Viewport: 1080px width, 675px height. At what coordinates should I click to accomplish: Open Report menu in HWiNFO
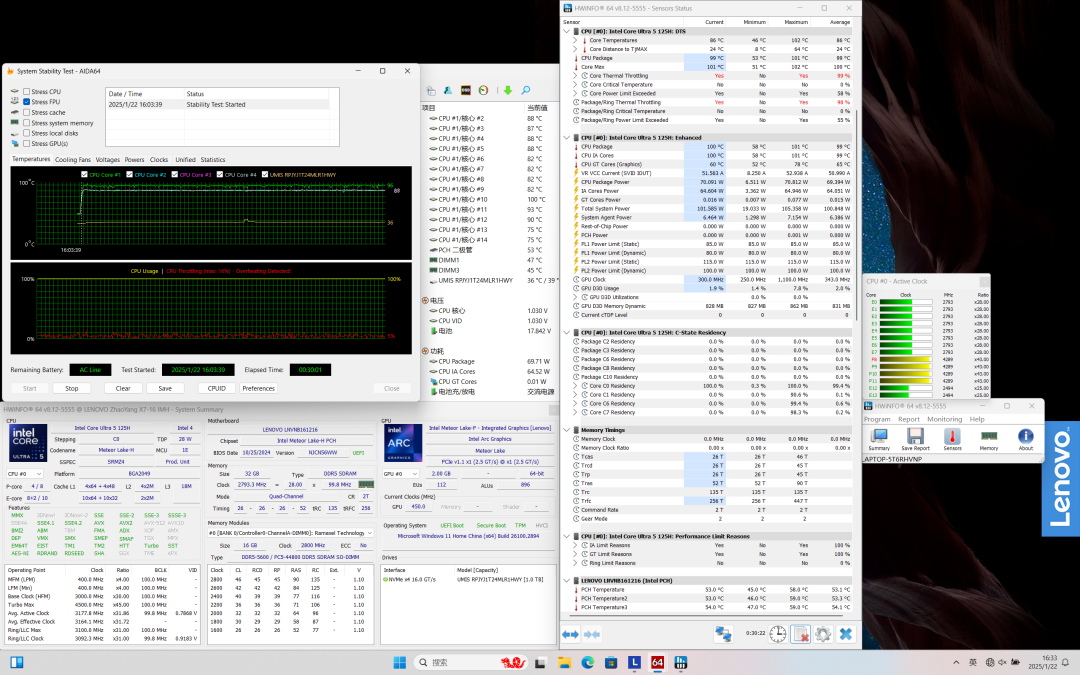(x=908, y=419)
